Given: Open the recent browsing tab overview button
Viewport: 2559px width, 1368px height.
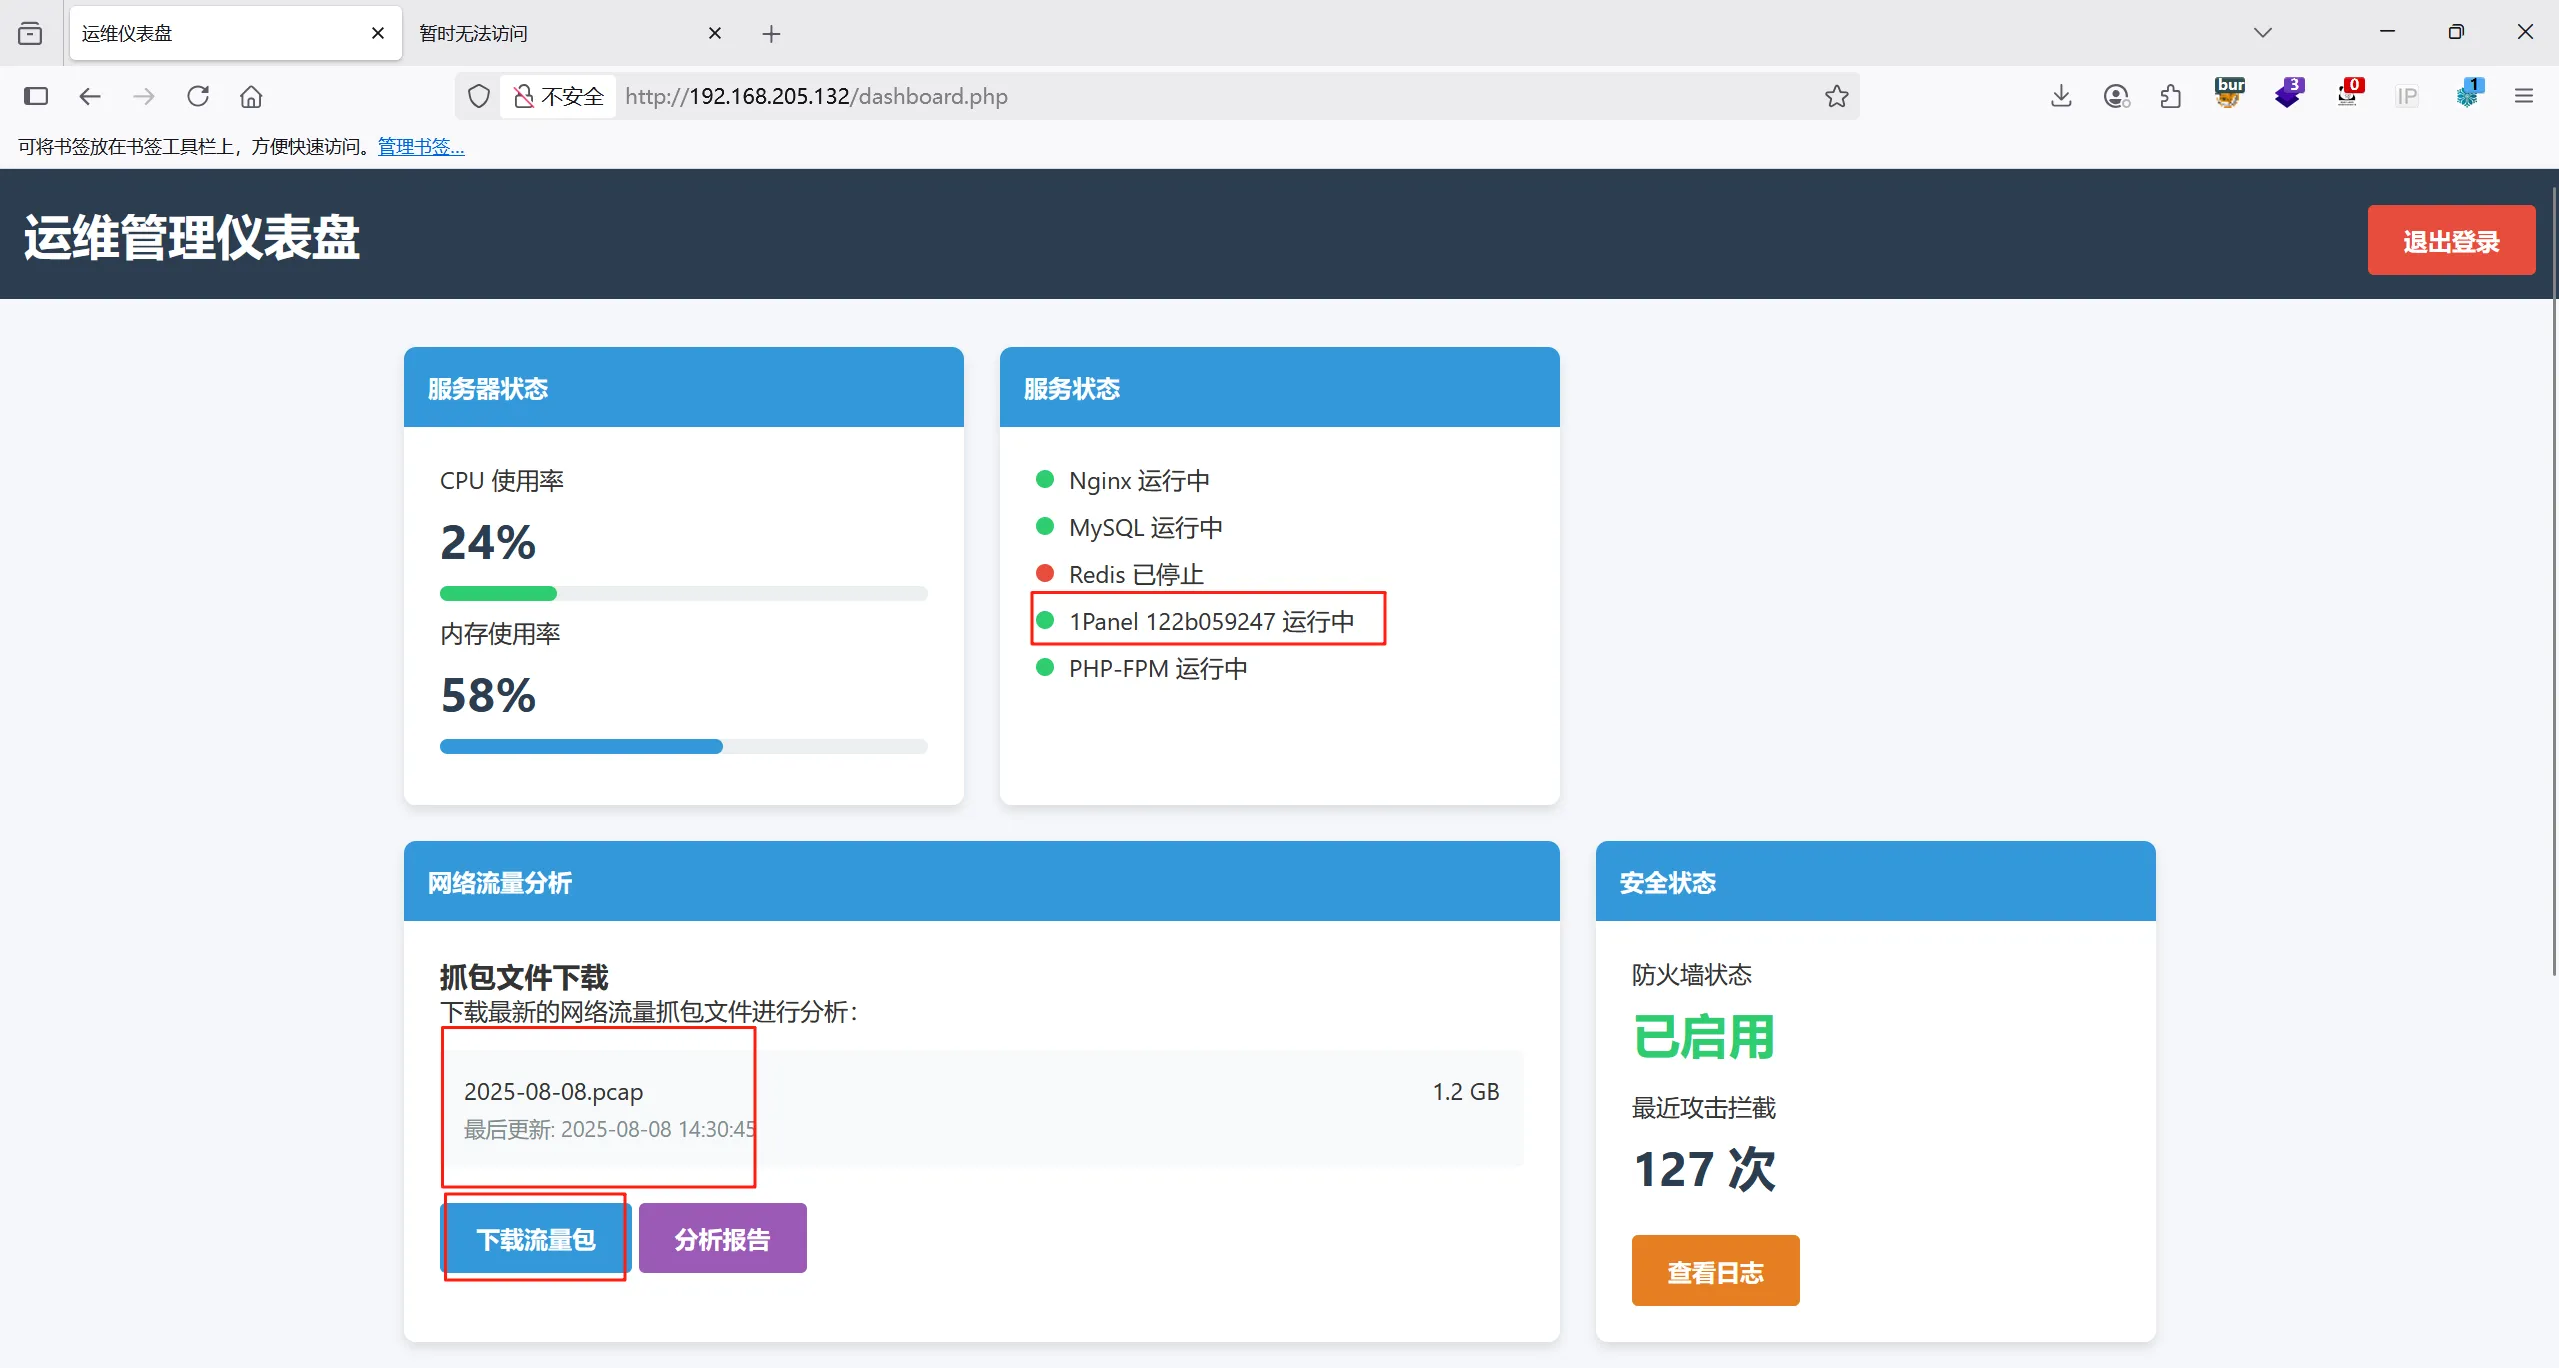Looking at the screenshot, I should coord(30,33).
